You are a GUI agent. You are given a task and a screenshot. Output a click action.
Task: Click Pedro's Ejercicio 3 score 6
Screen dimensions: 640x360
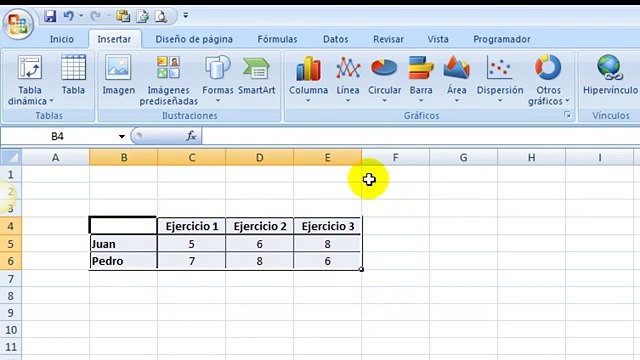point(327,261)
